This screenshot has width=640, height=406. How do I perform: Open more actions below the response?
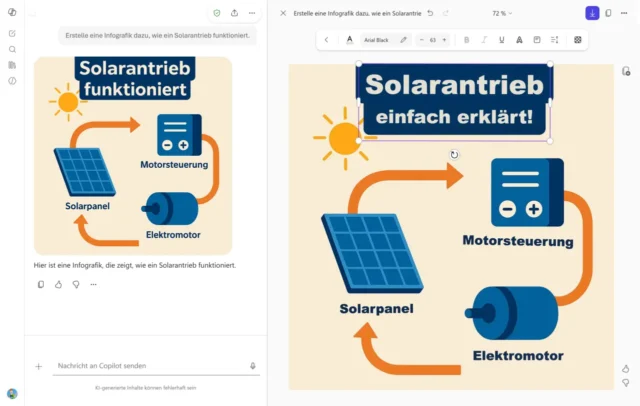pos(93,284)
